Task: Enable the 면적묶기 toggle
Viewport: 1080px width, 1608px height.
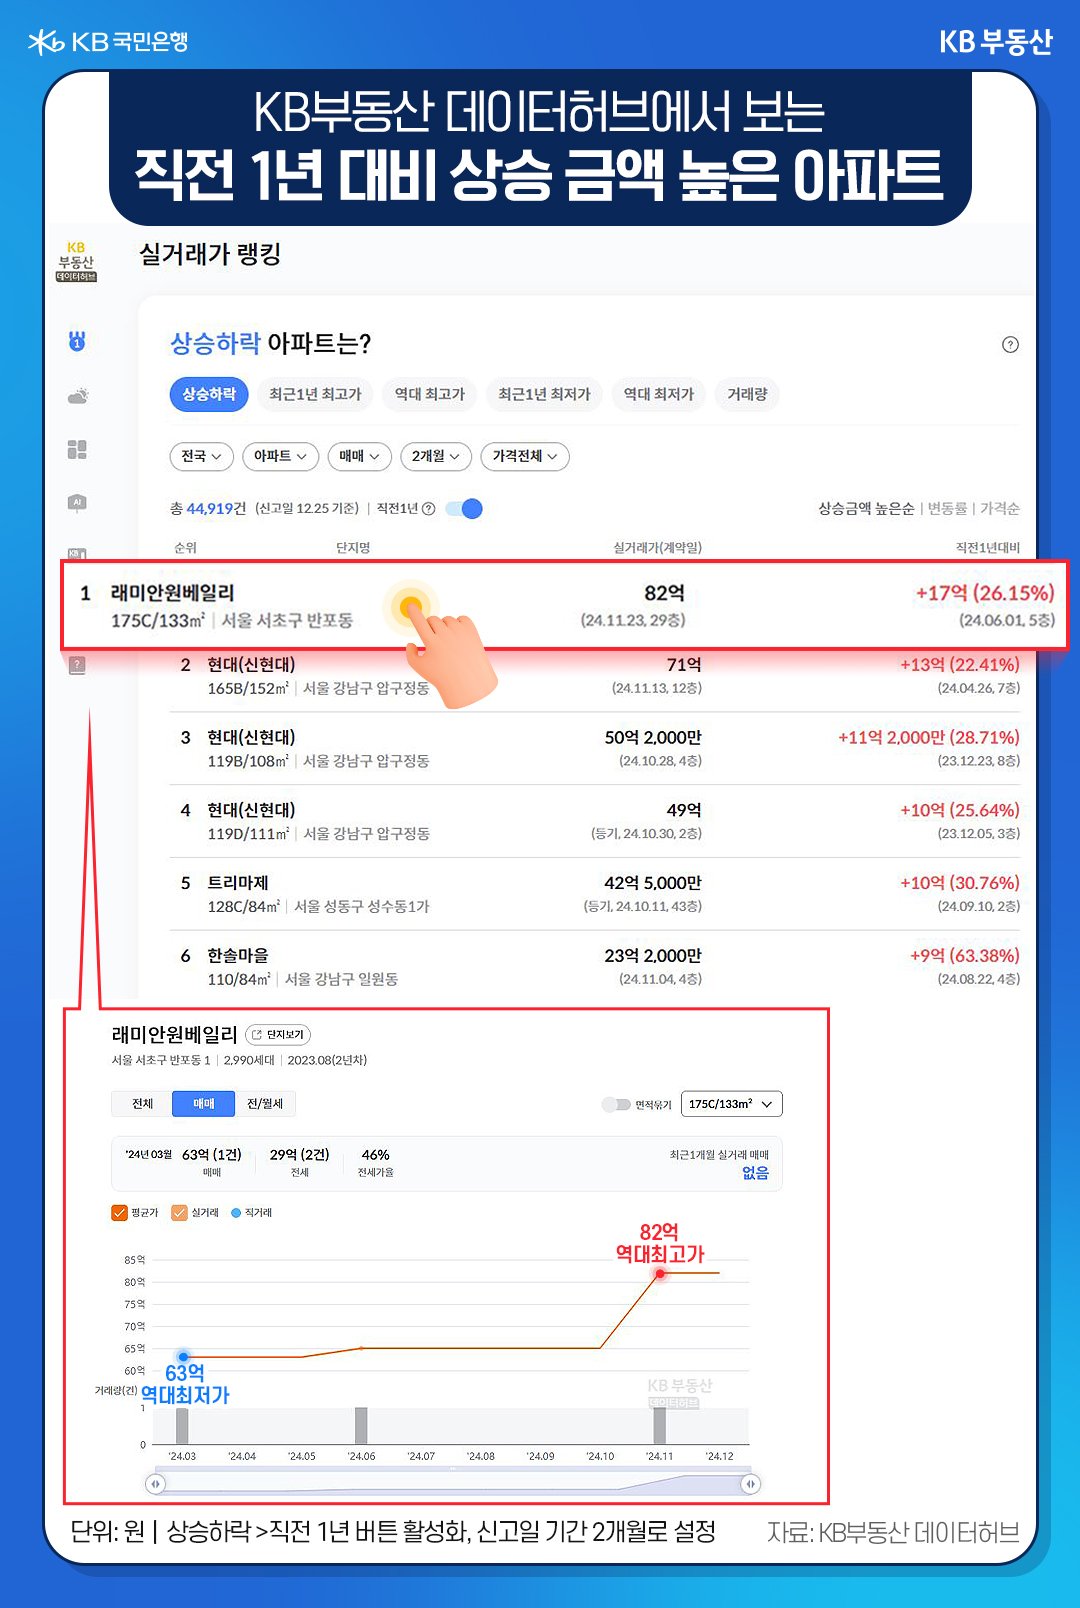Action: coord(616,1104)
